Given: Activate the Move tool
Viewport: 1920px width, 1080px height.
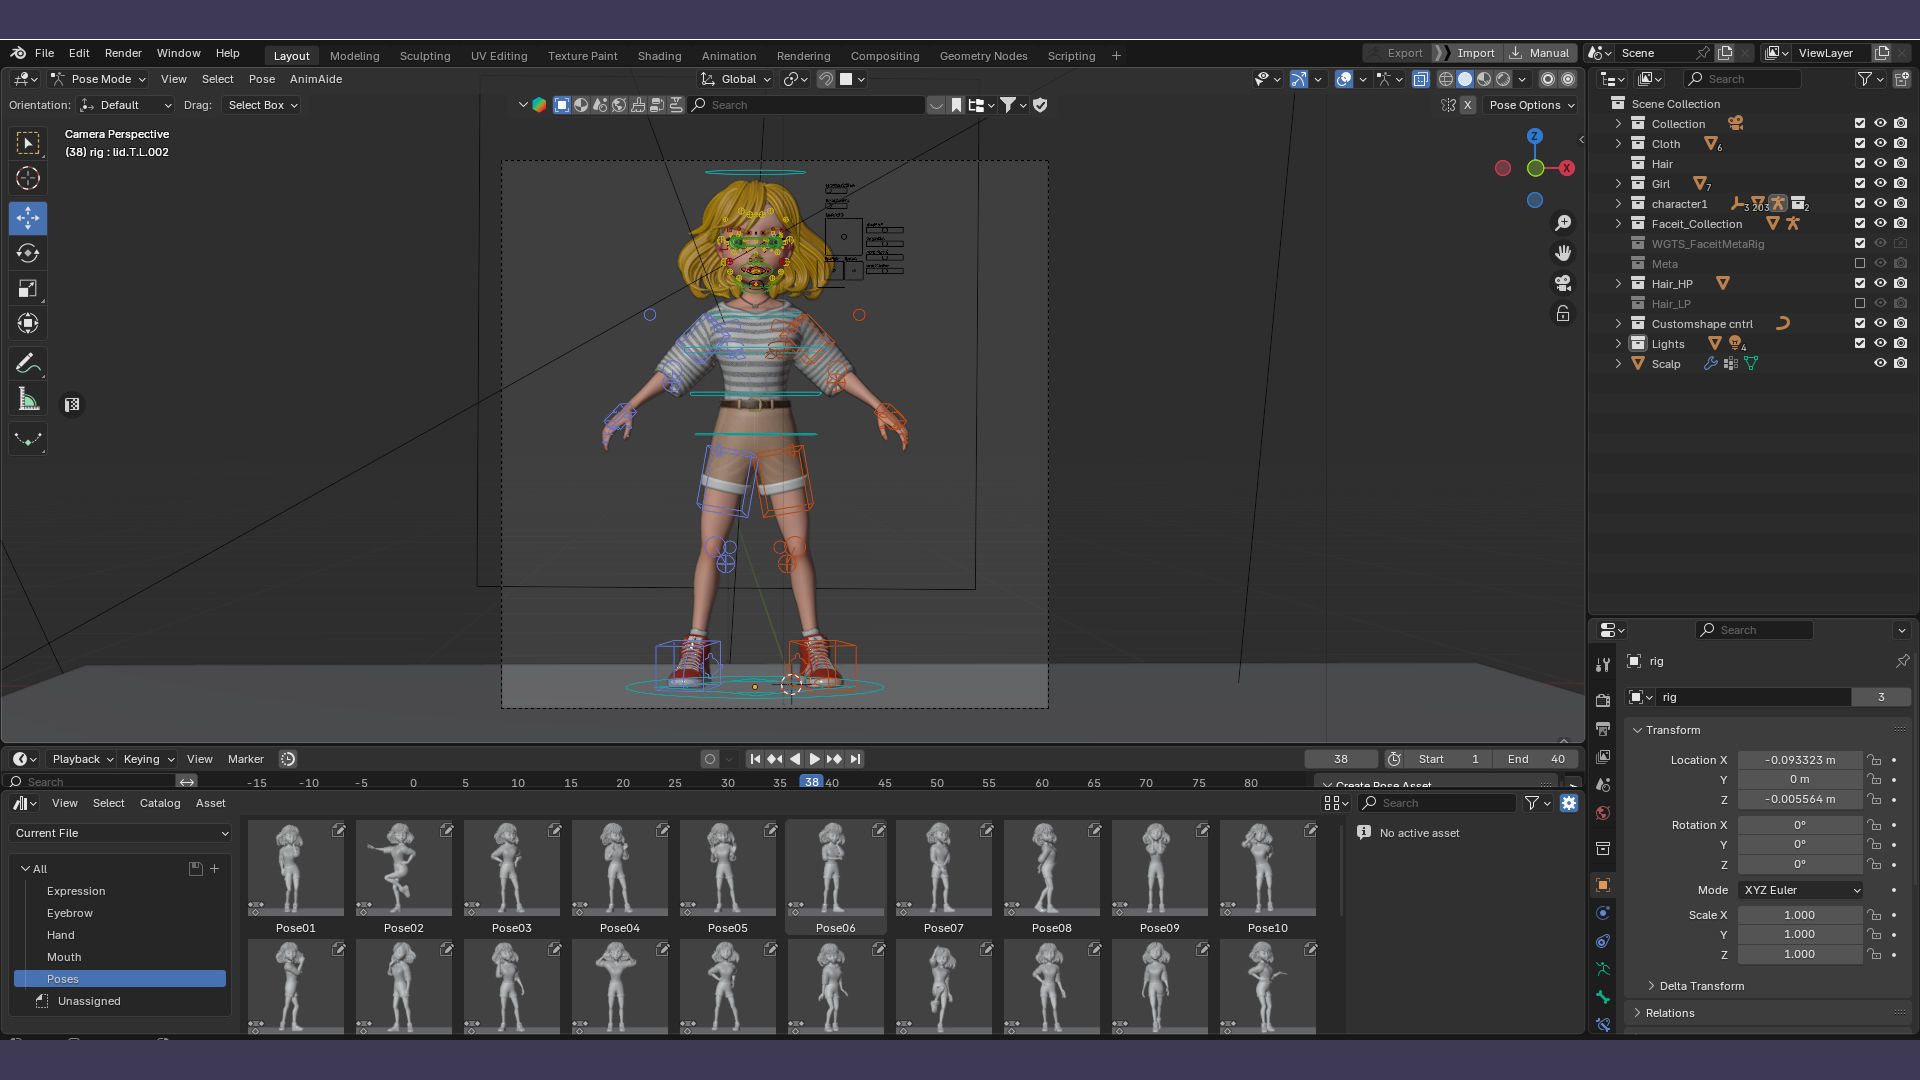Looking at the screenshot, I should point(28,218).
